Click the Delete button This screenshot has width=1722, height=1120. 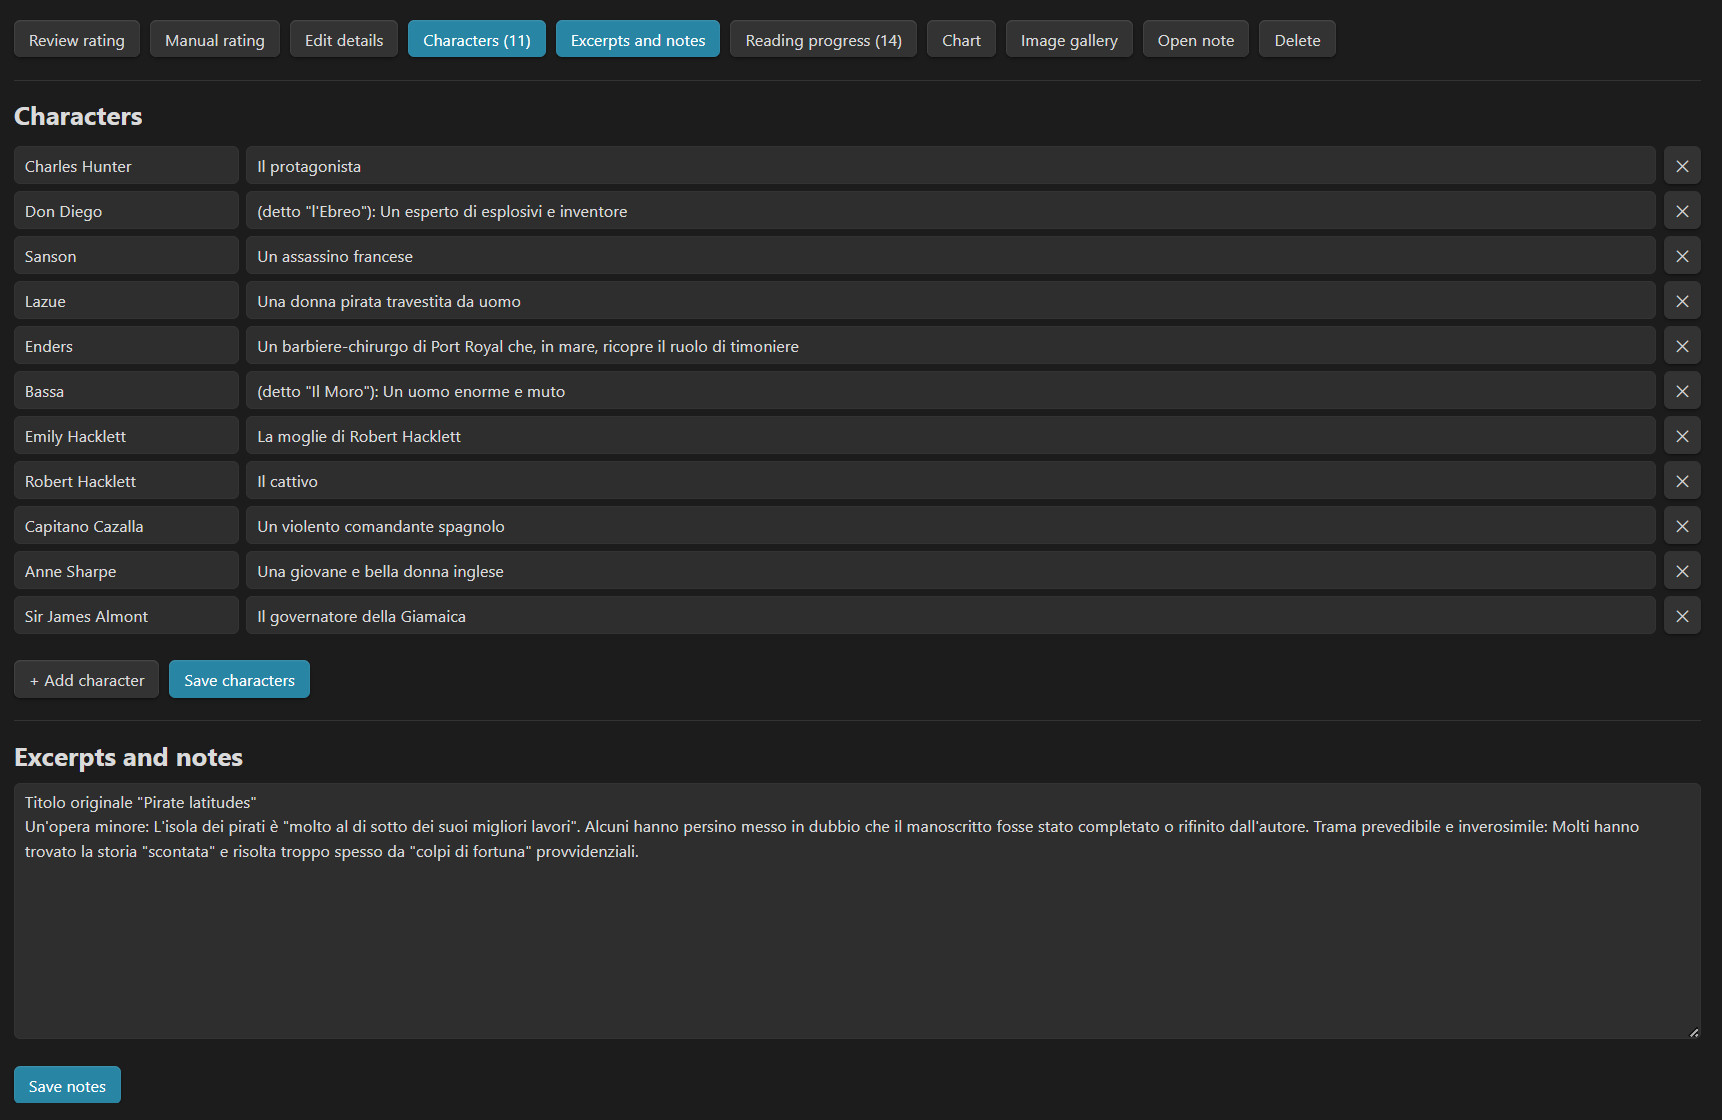coord(1297,40)
